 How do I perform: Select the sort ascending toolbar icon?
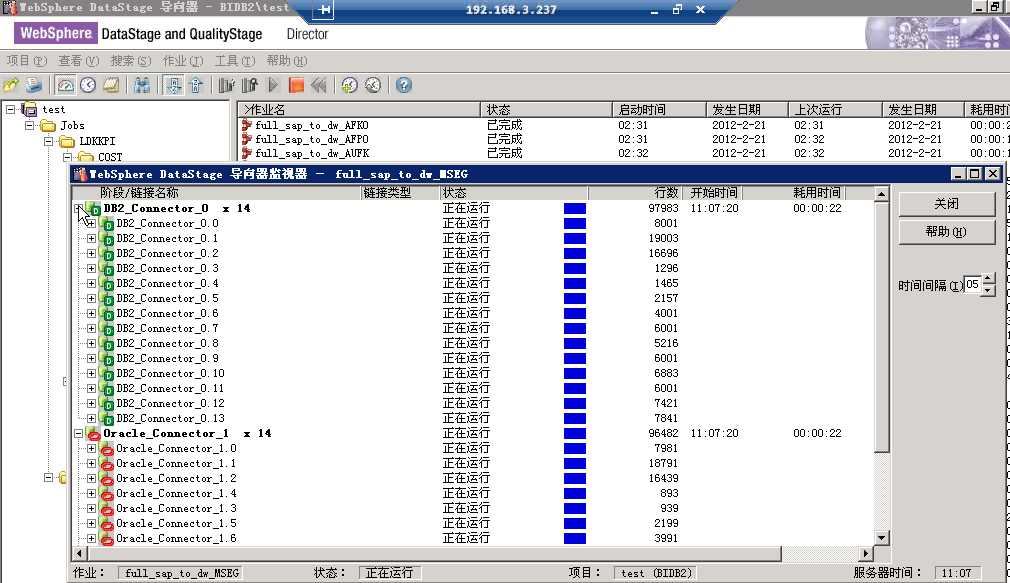tap(173, 85)
